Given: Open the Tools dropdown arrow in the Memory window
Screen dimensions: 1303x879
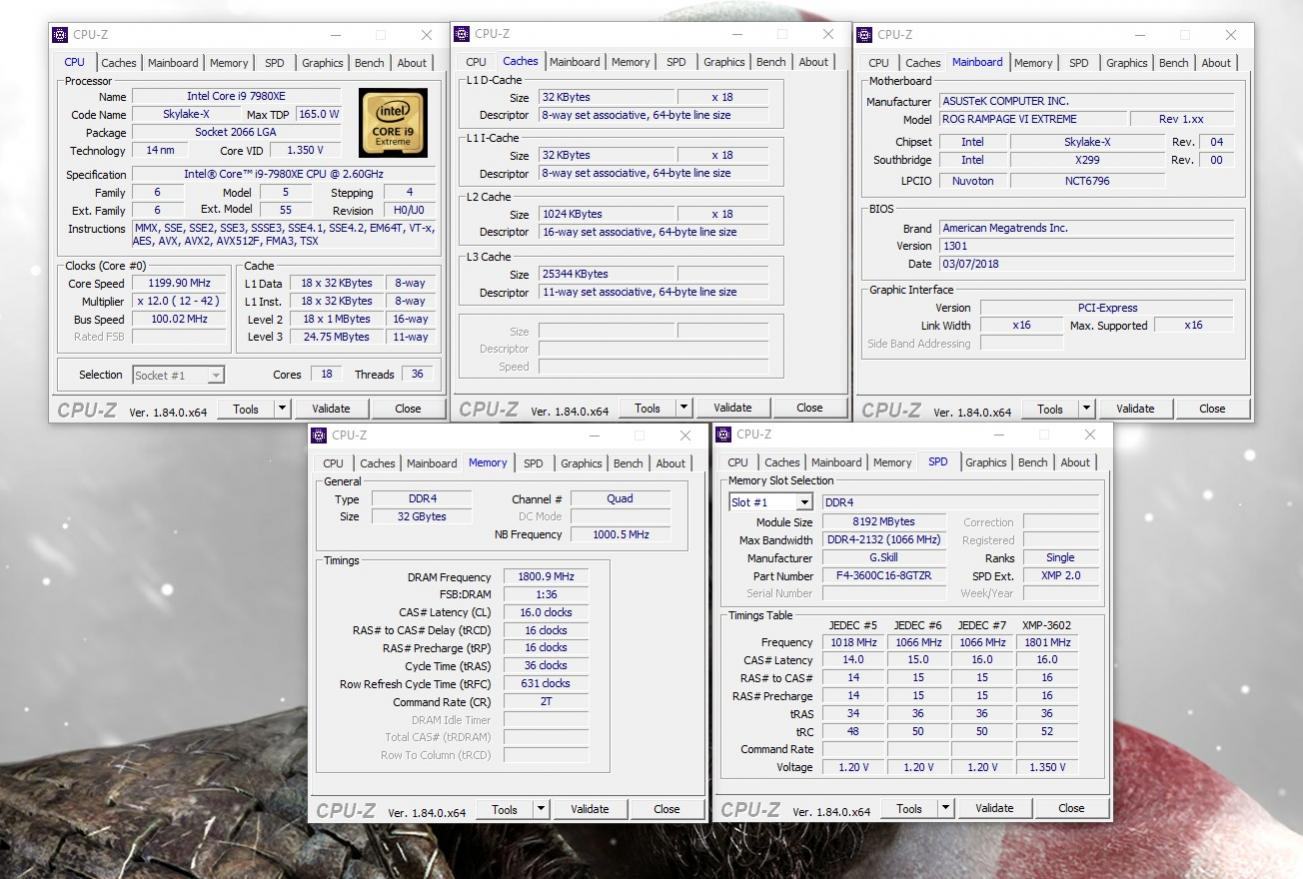Looking at the screenshot, I should click(x=541, y=809).
